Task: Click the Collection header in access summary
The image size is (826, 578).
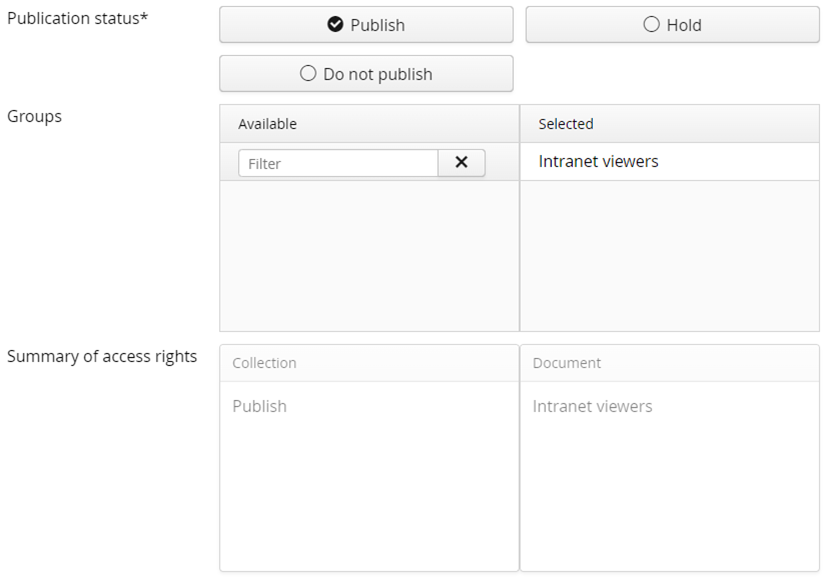Action: [264, 363]
